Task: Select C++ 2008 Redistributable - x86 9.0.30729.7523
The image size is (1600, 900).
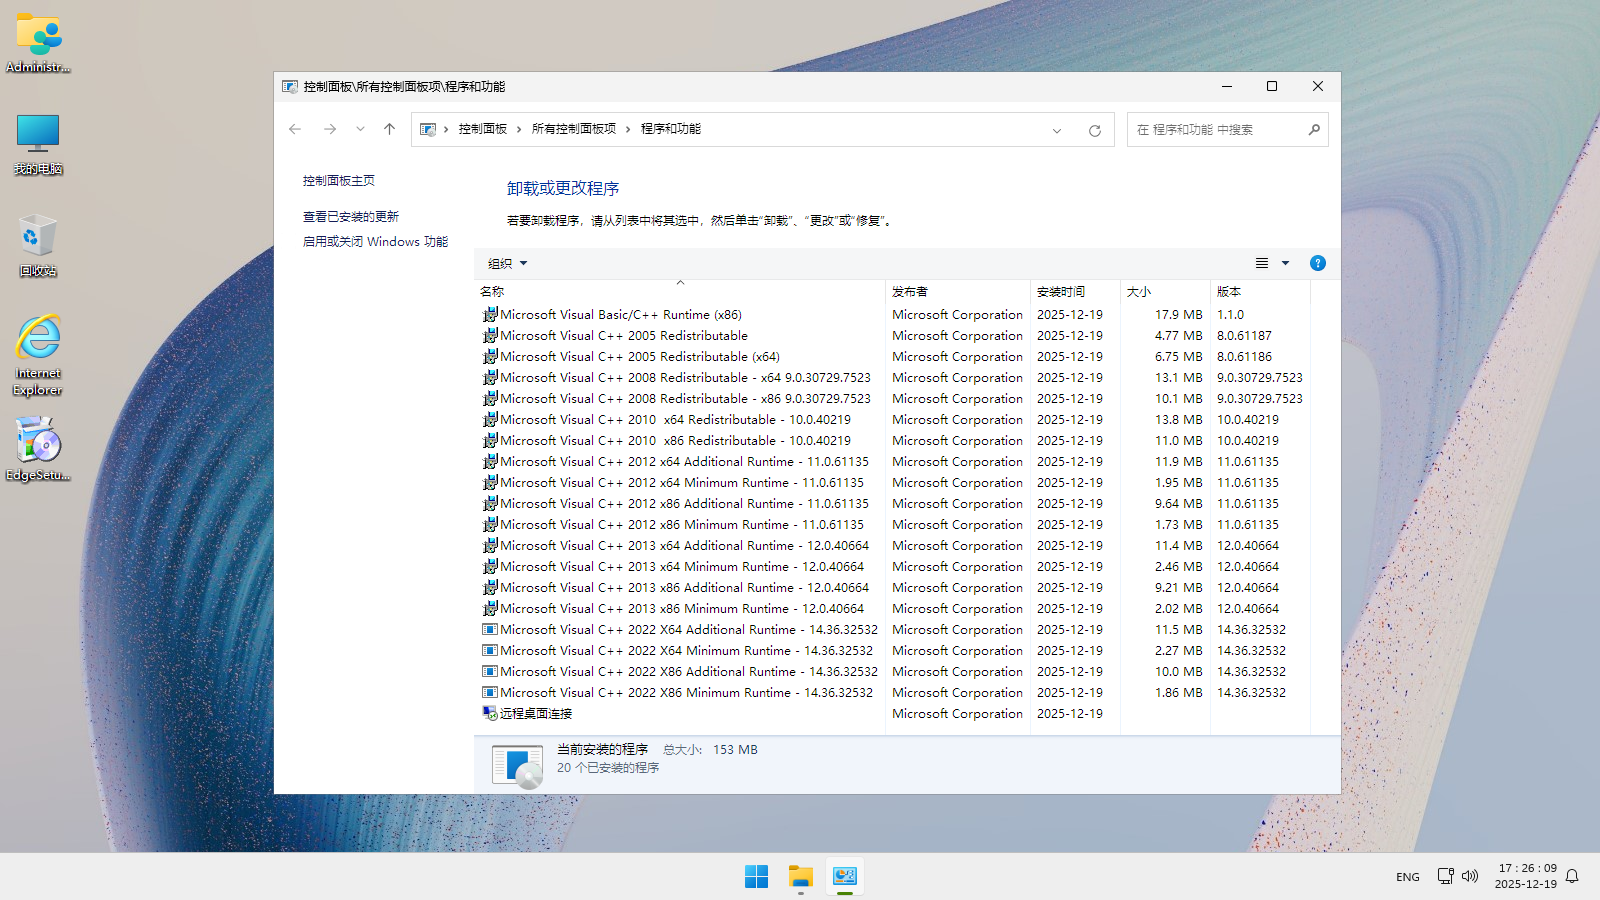Action: (685, 399)
